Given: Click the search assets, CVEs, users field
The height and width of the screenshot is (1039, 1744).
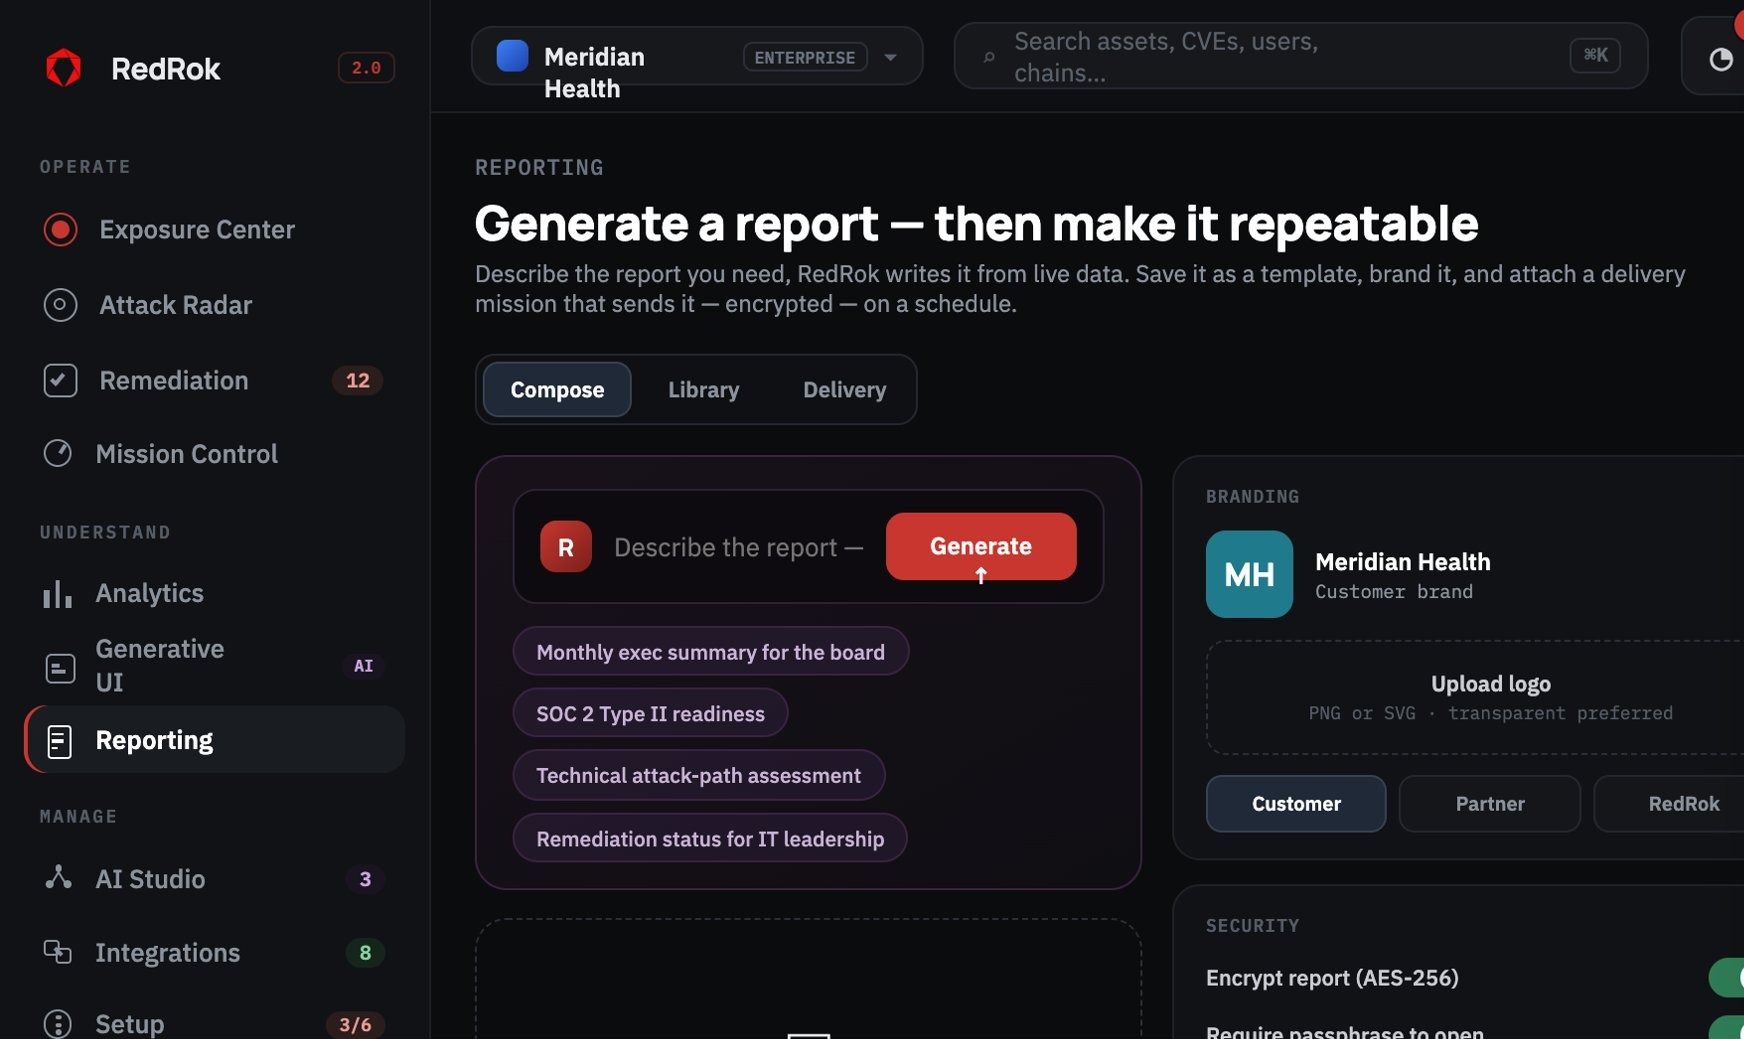Looking at the screenshot, I should [1300, 57].
